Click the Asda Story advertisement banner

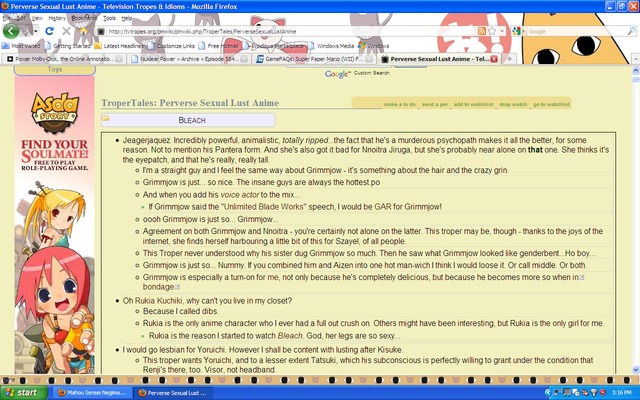tap(55, 224)
